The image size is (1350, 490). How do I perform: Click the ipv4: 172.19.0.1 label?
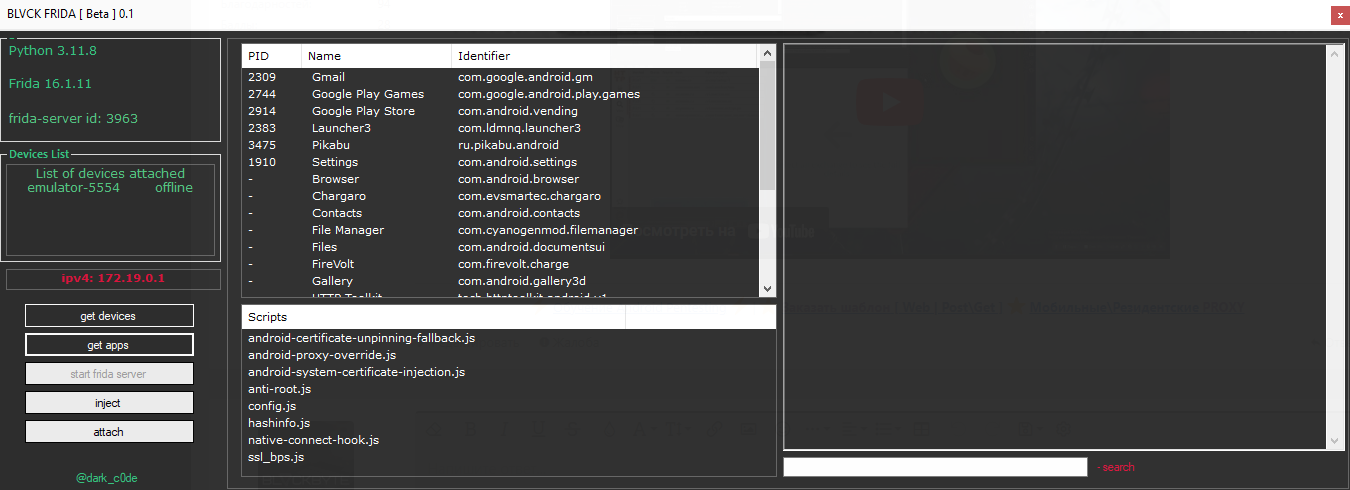(113, 278)
